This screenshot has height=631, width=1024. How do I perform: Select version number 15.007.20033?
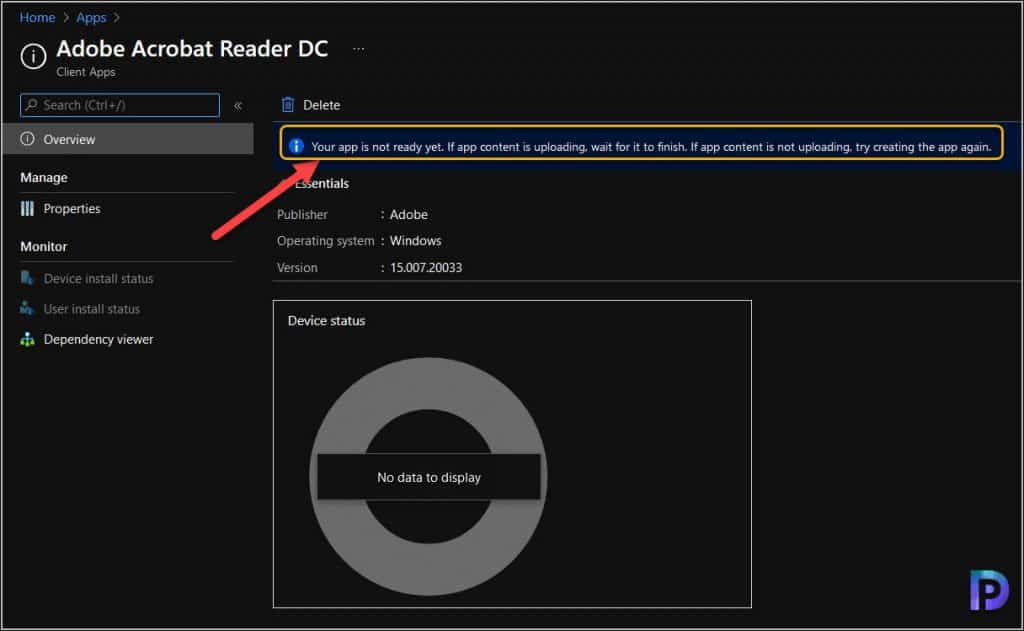tap(426, 268)
